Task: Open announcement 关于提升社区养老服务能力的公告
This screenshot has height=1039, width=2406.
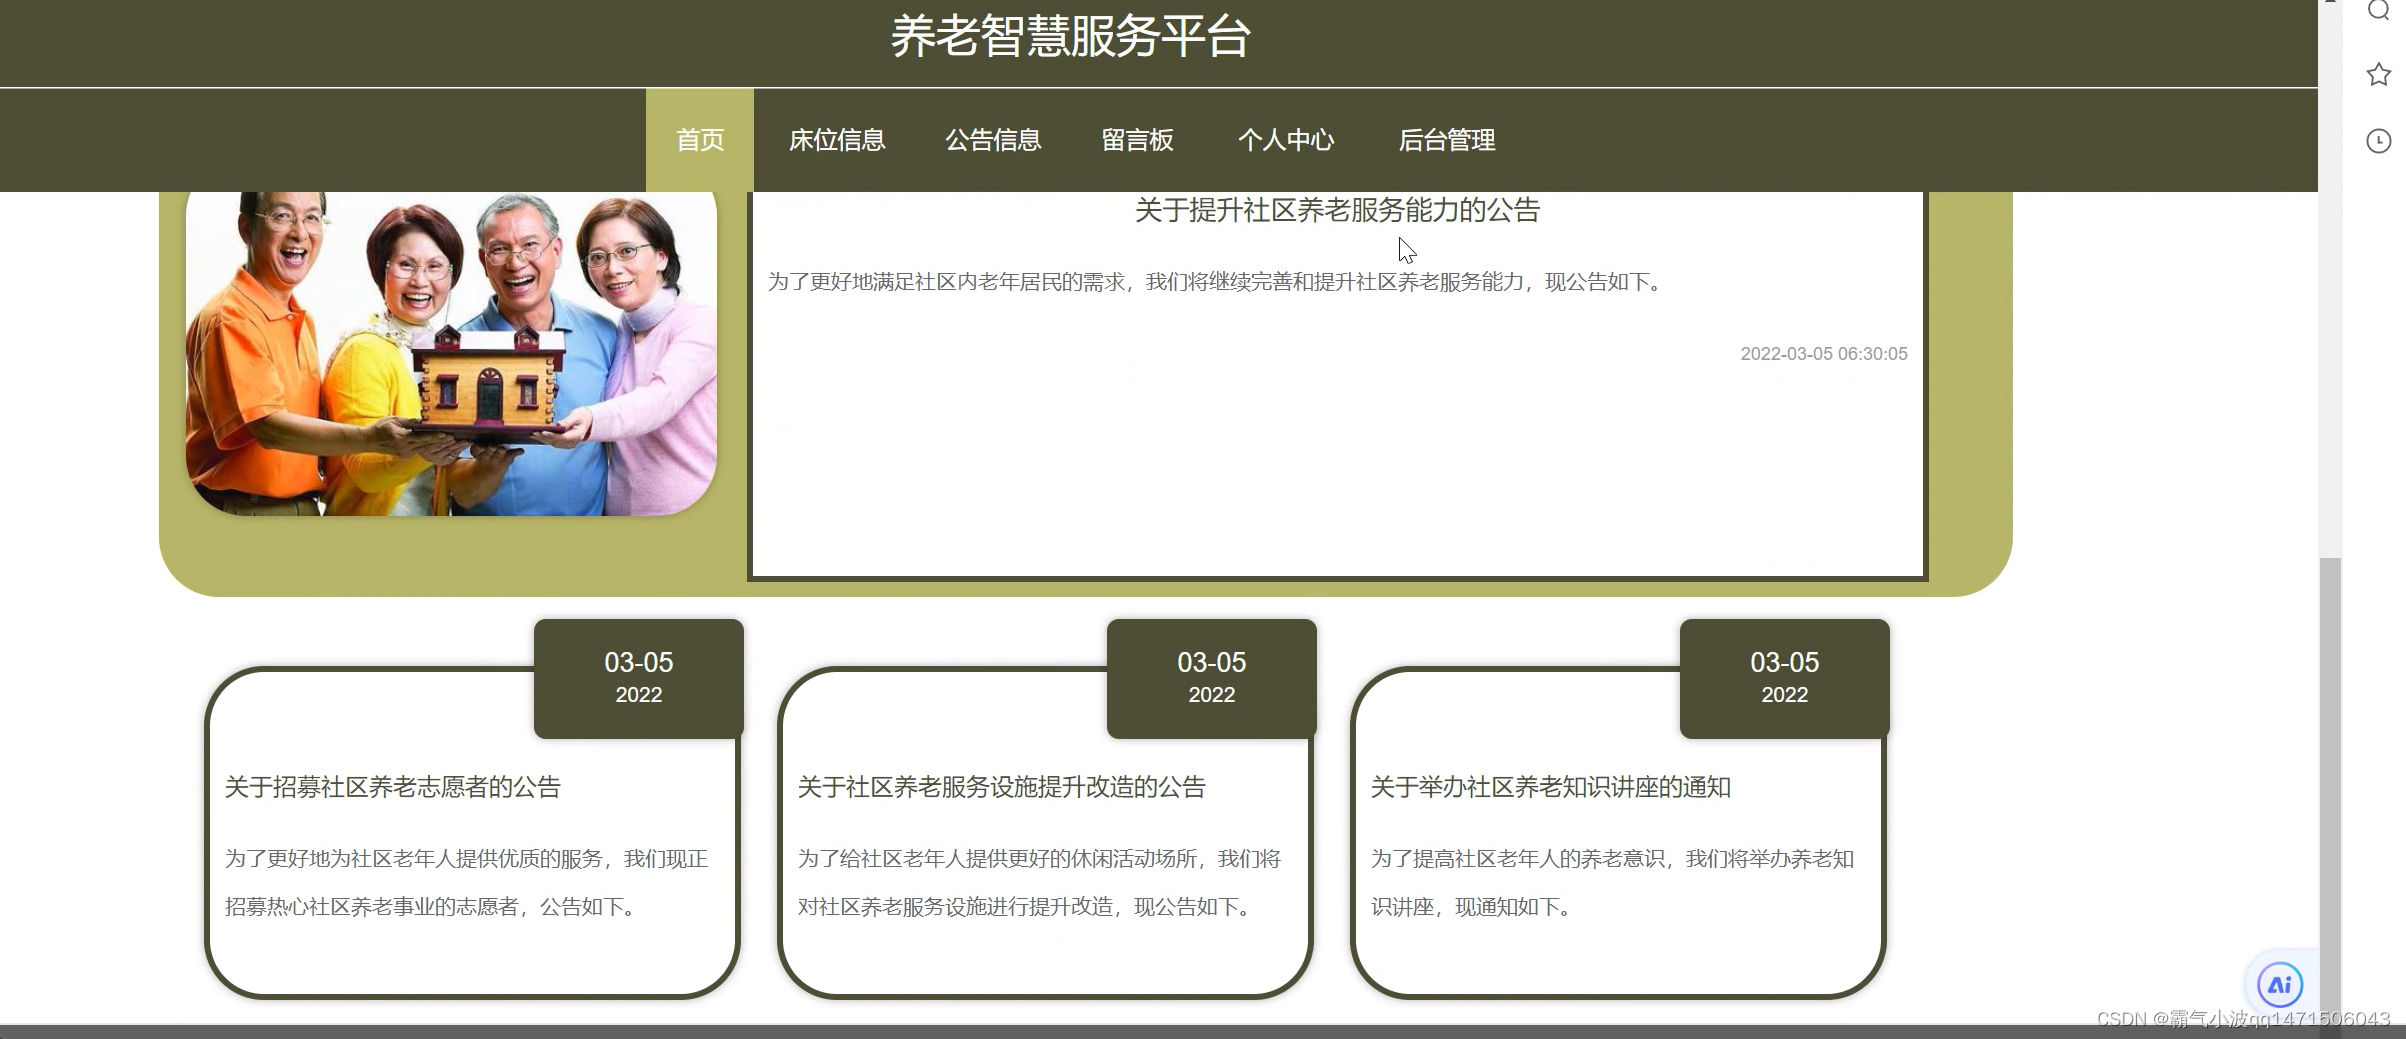Action: pos(1337,210)
